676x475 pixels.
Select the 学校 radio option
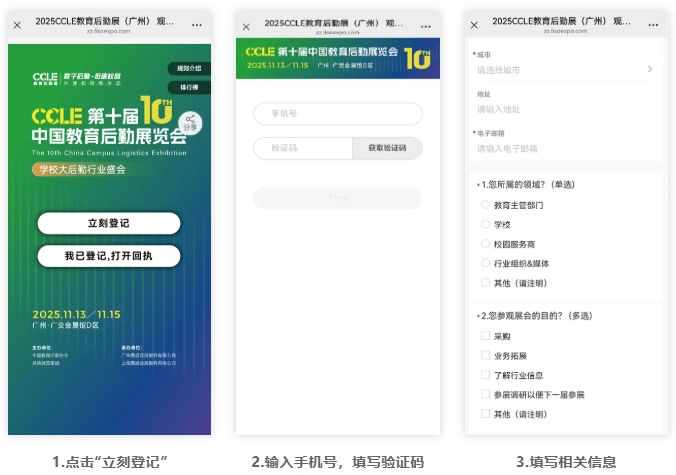pos(485,224)
